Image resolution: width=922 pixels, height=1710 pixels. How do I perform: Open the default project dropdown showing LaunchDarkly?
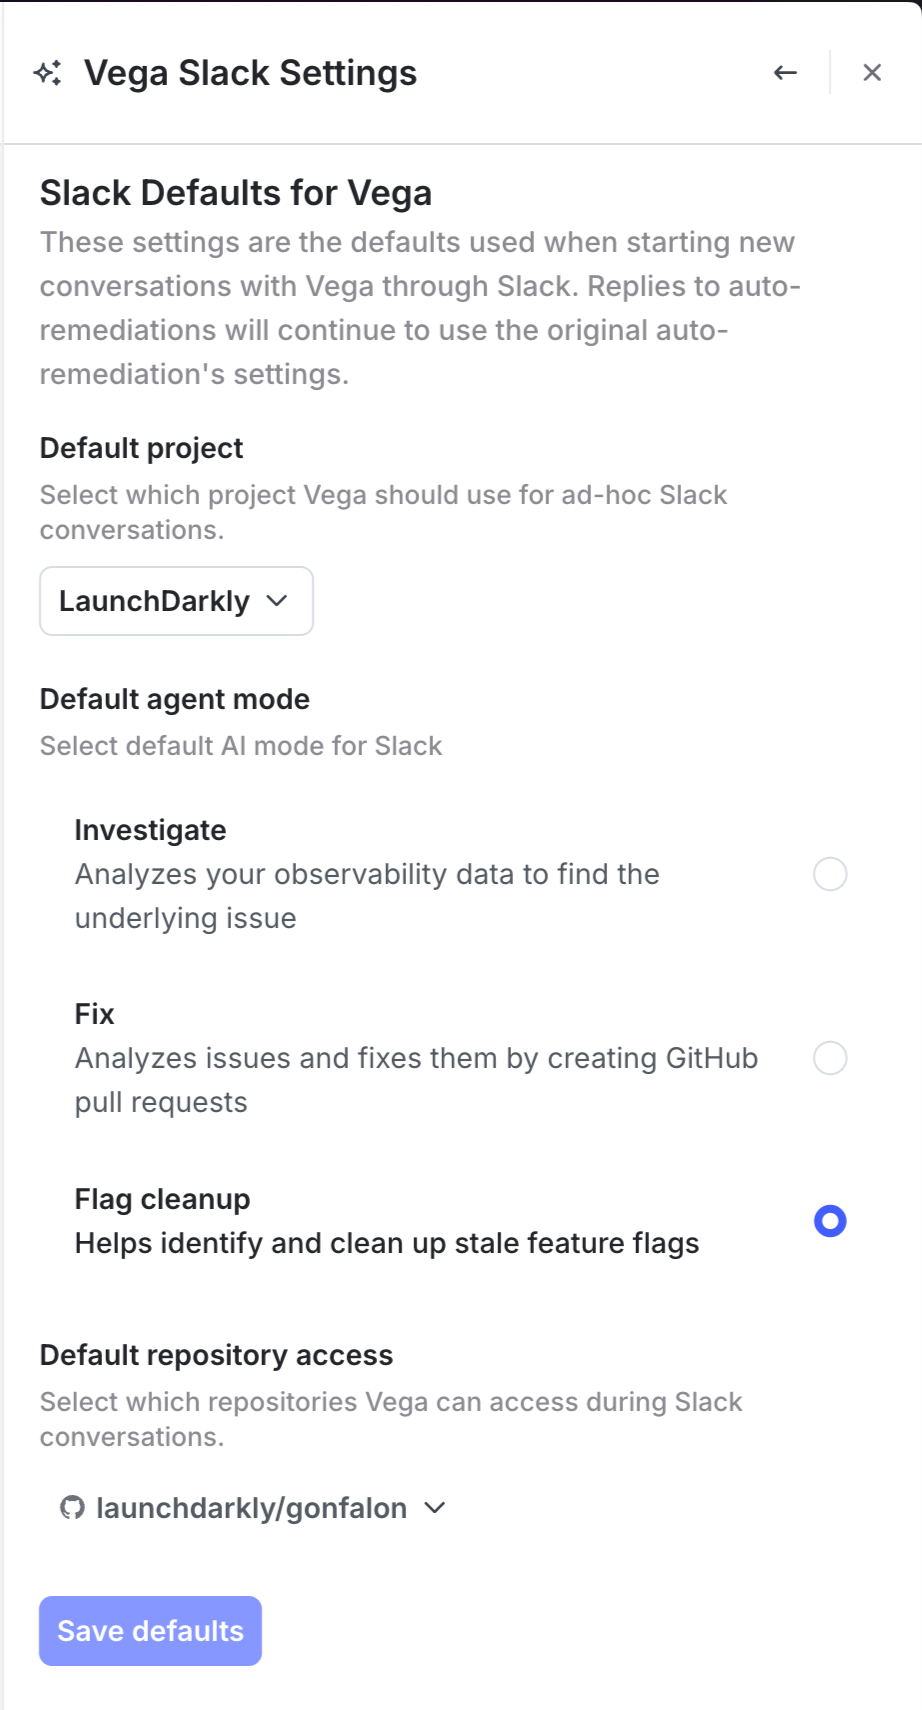[176, 601]
